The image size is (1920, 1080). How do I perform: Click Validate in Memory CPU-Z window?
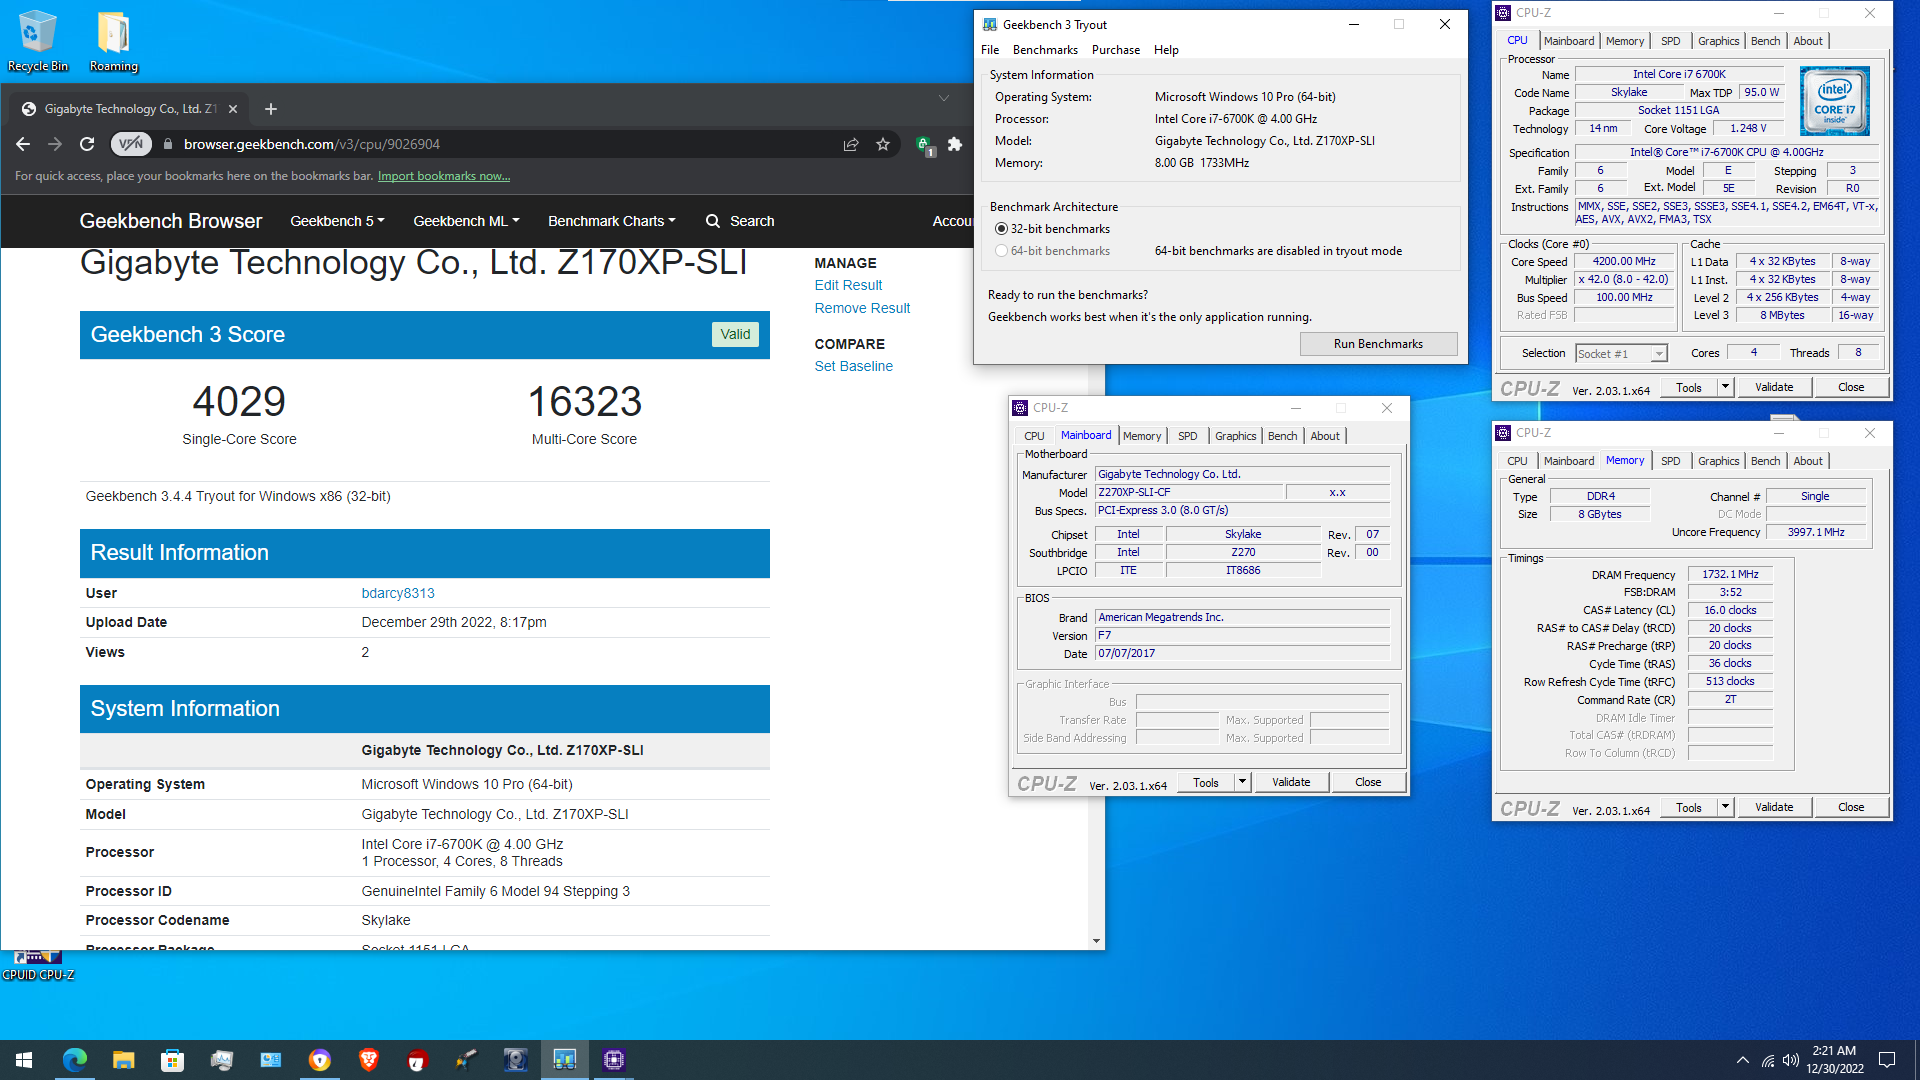tap(1774, 807)
